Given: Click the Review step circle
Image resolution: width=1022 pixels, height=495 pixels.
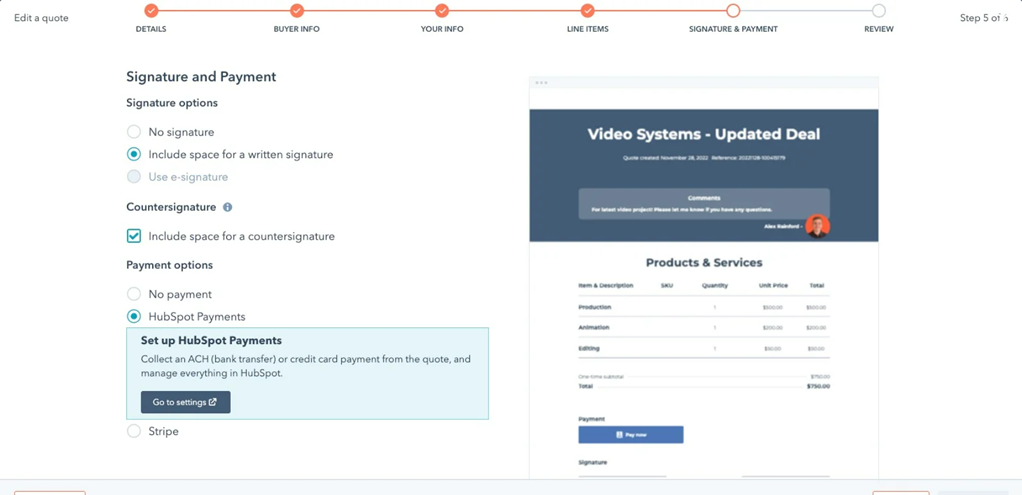Looking at the screenshot, I should pos(878,11).
